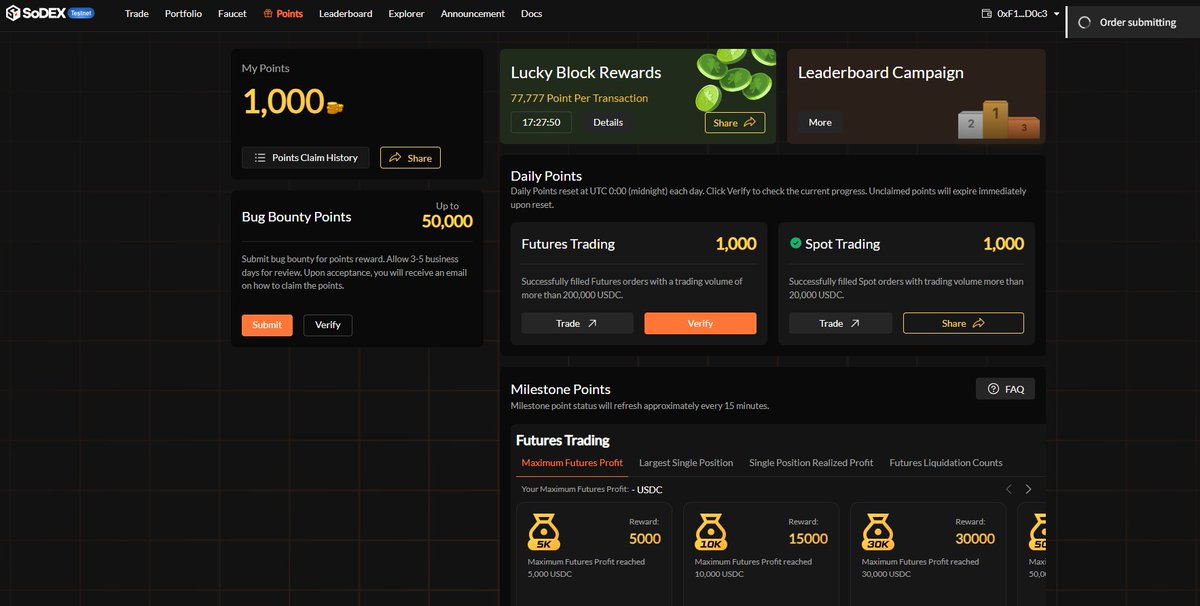Select Maximum Futures Profit tab
Image resolution: width=1200 pixels, height=606 pixels.
coord(572,463)
